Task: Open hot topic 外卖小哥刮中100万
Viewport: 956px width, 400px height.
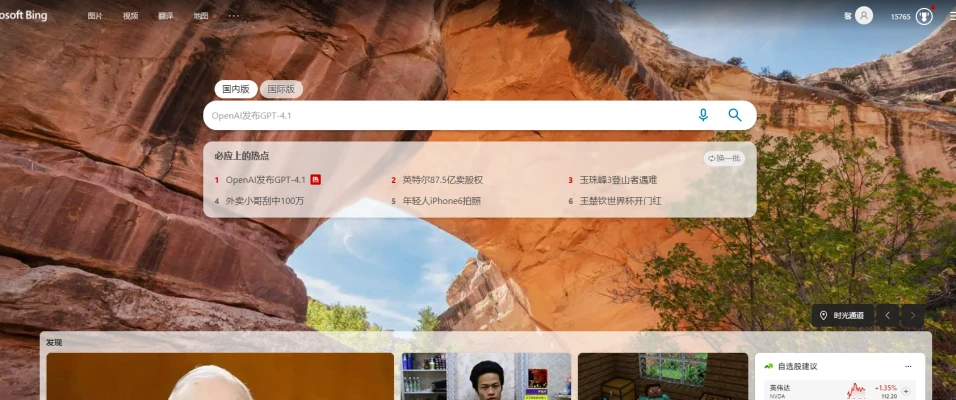Action: [x=265, y=201]
